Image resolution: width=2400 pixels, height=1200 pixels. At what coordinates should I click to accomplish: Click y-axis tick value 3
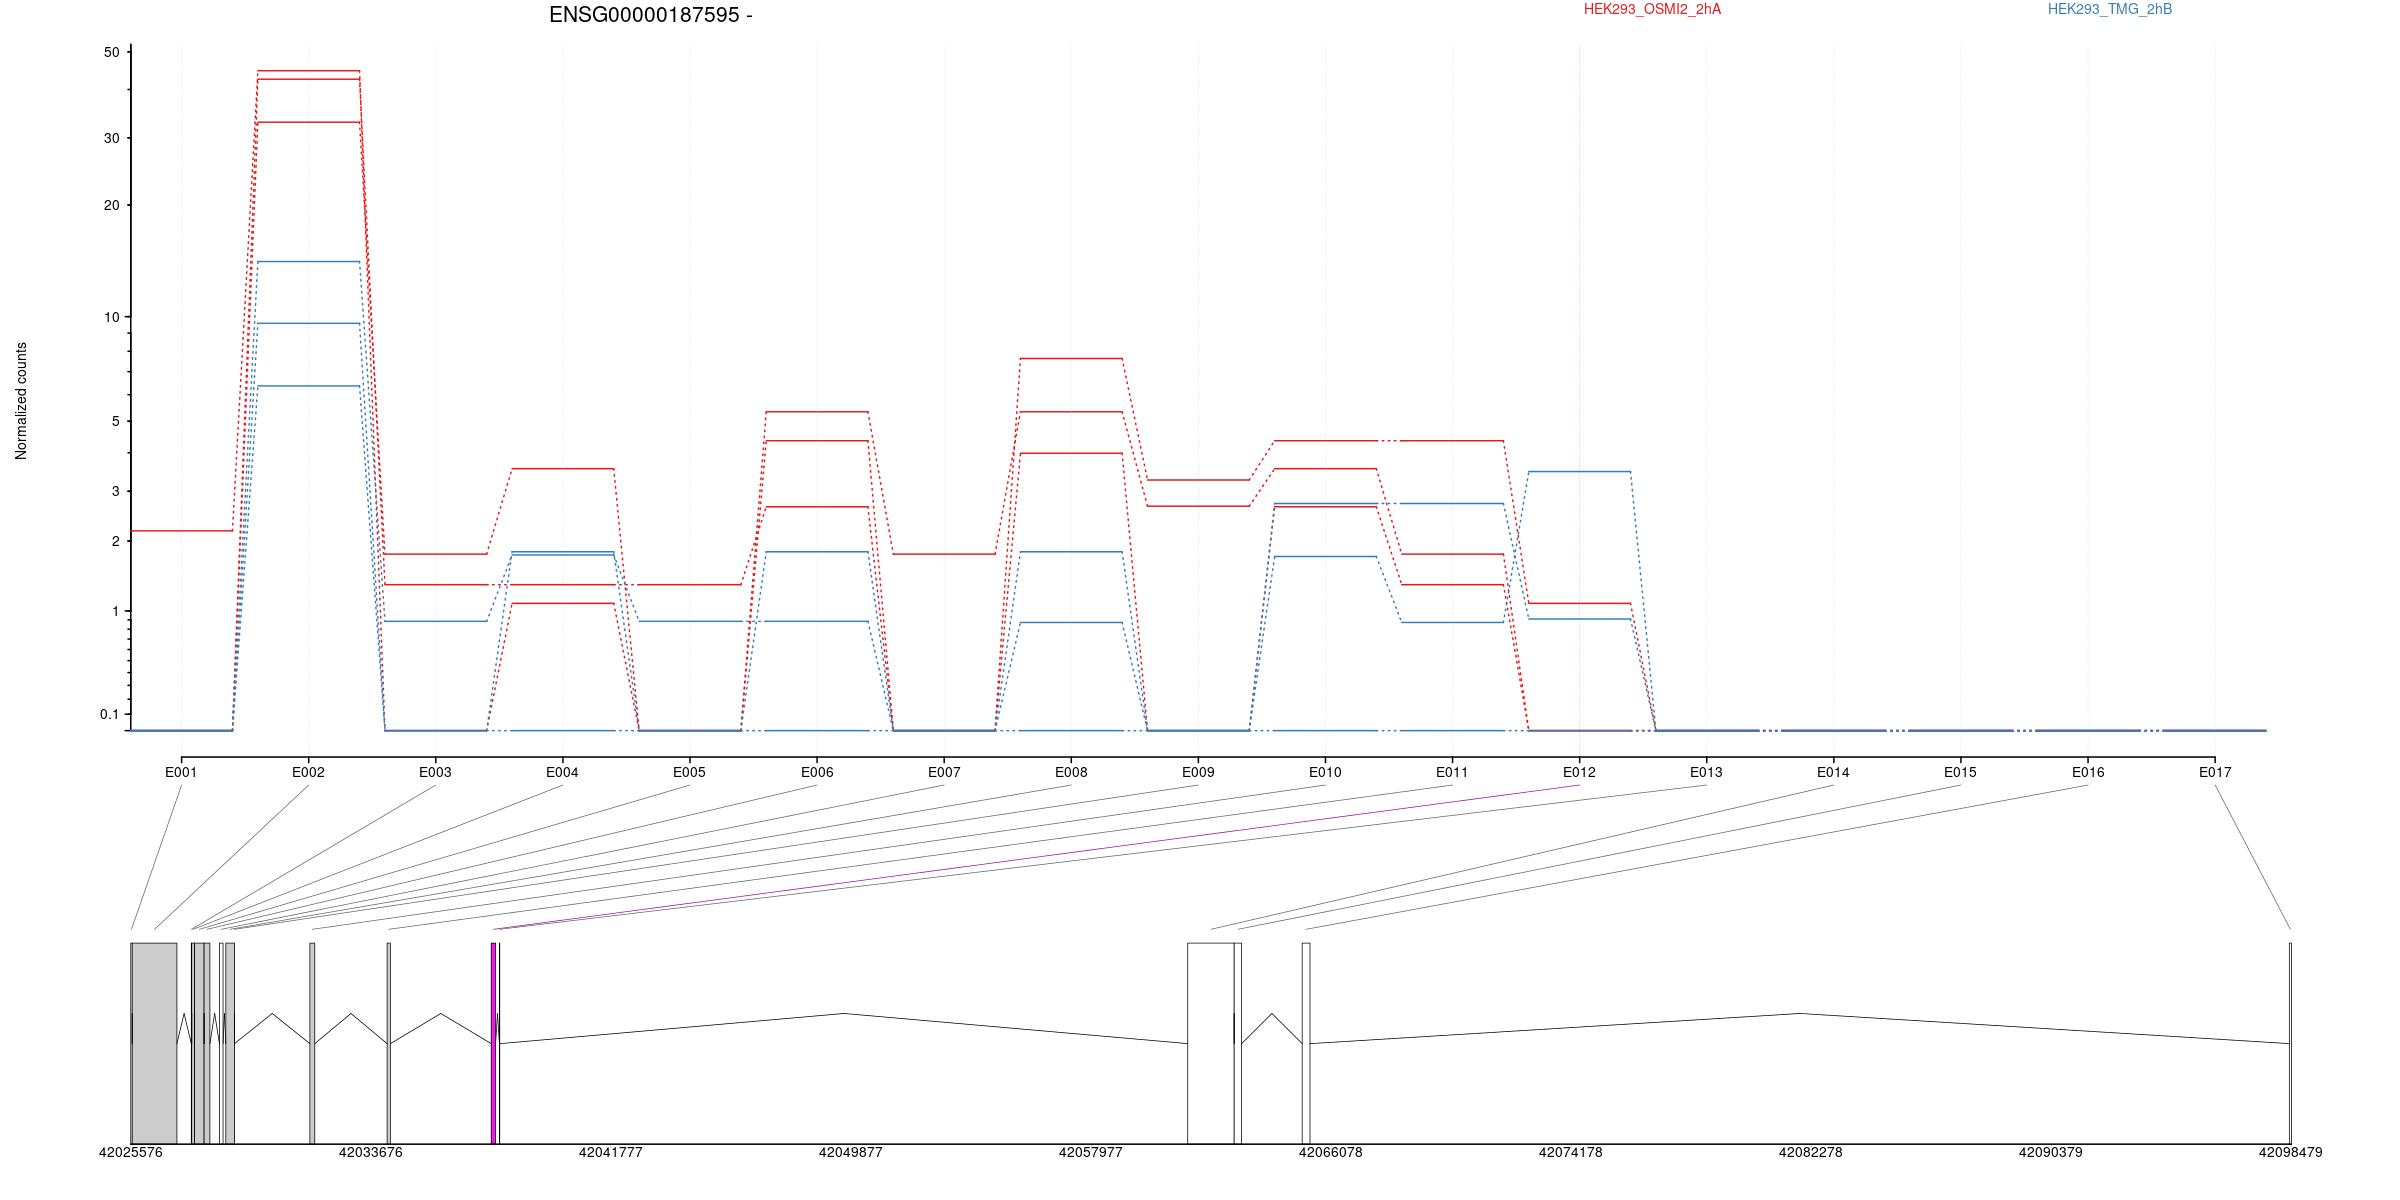116,491
